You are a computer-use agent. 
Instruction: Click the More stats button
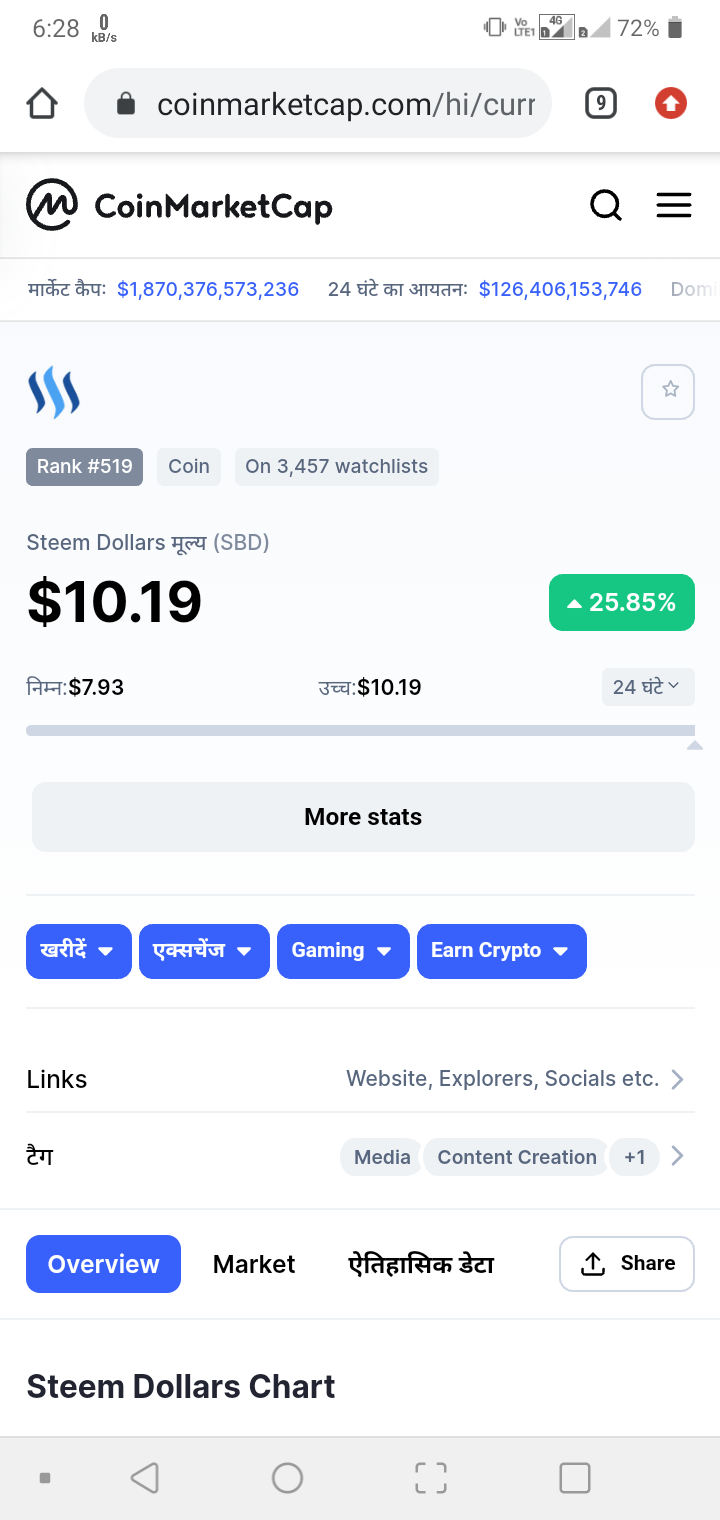(363, 817)
